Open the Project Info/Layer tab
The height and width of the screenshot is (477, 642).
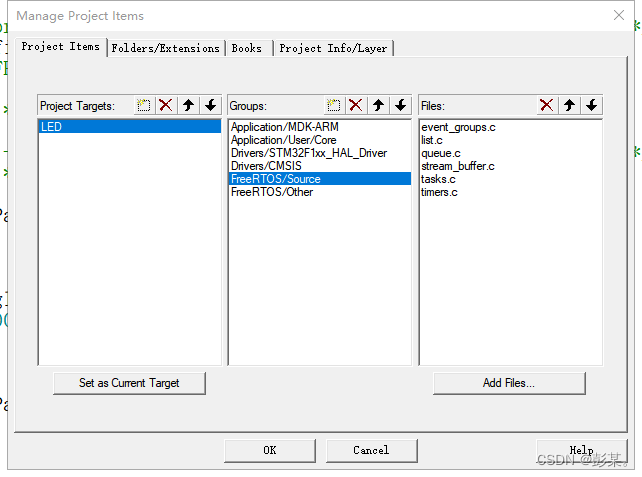pos(333,48)
